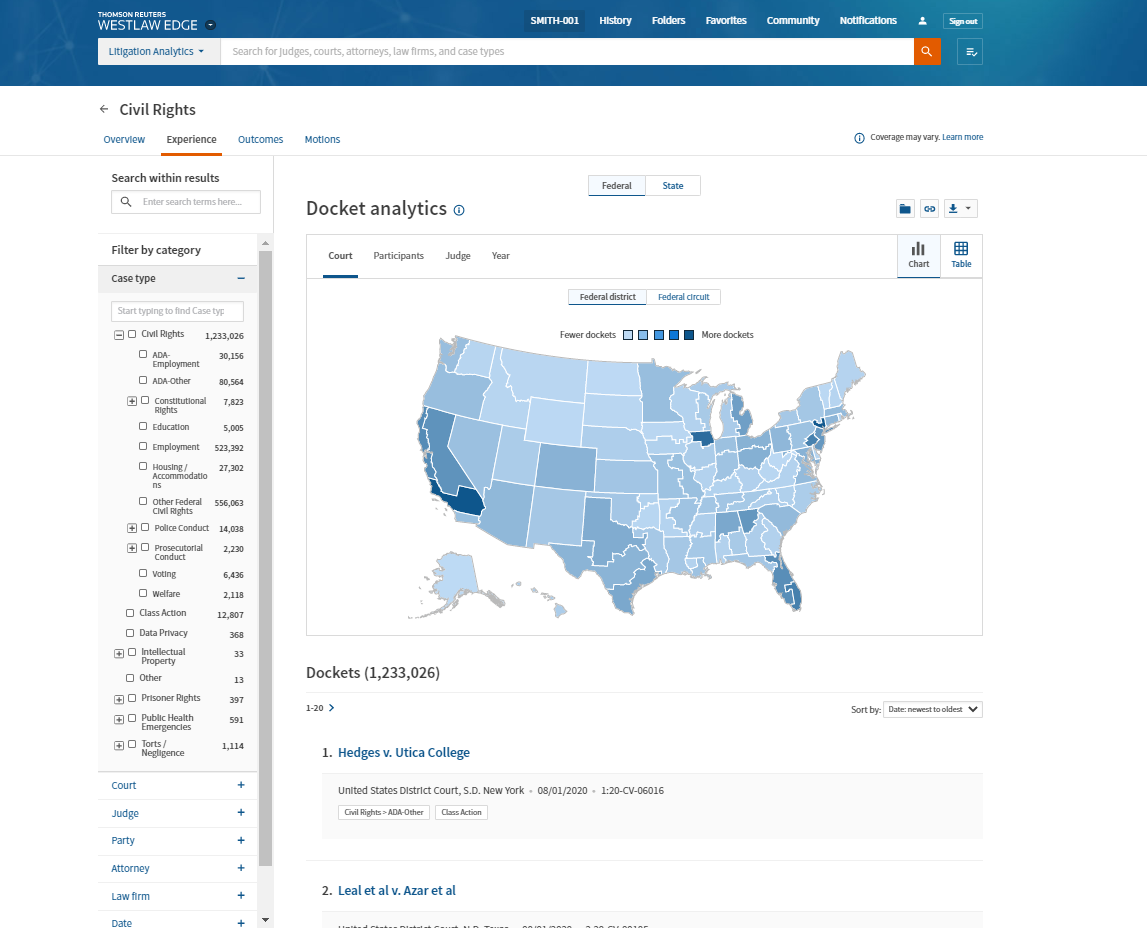1147x928 pixels.
Task: Check the Employment case type checkbox
Action: click(x=144, y=446)
